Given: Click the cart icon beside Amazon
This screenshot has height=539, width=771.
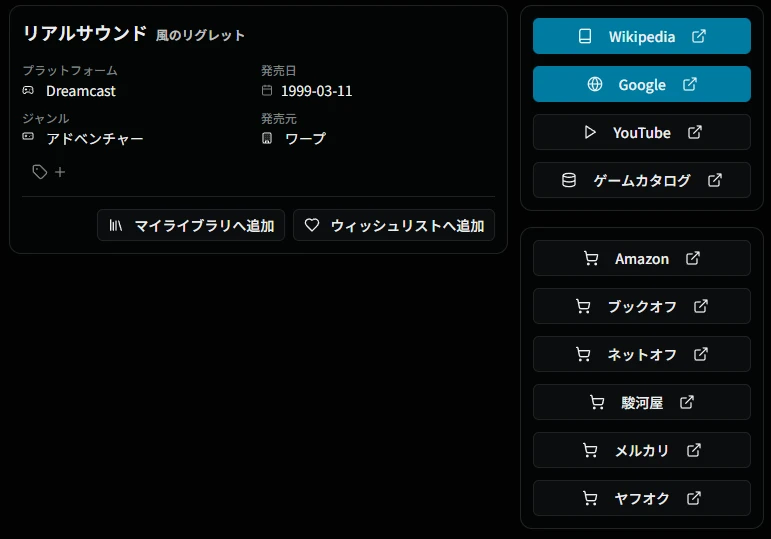Looking at the screenshot, I should pos(591,258).
